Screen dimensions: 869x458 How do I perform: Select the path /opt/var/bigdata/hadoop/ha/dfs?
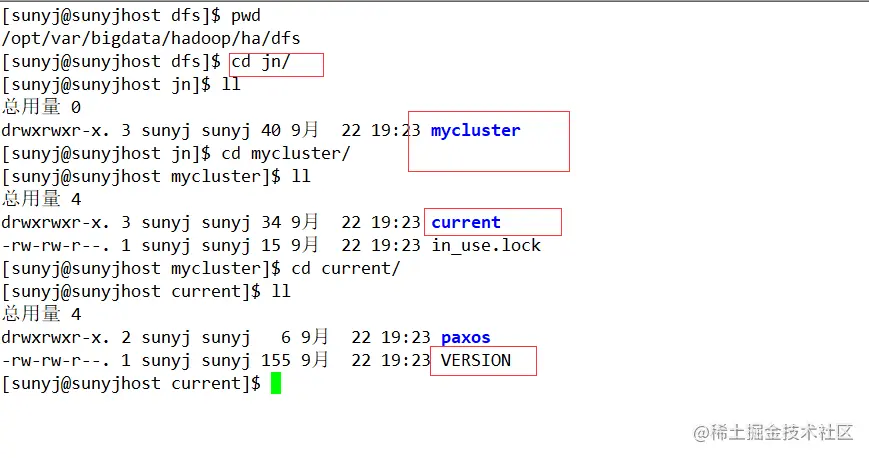click(151, 38)
